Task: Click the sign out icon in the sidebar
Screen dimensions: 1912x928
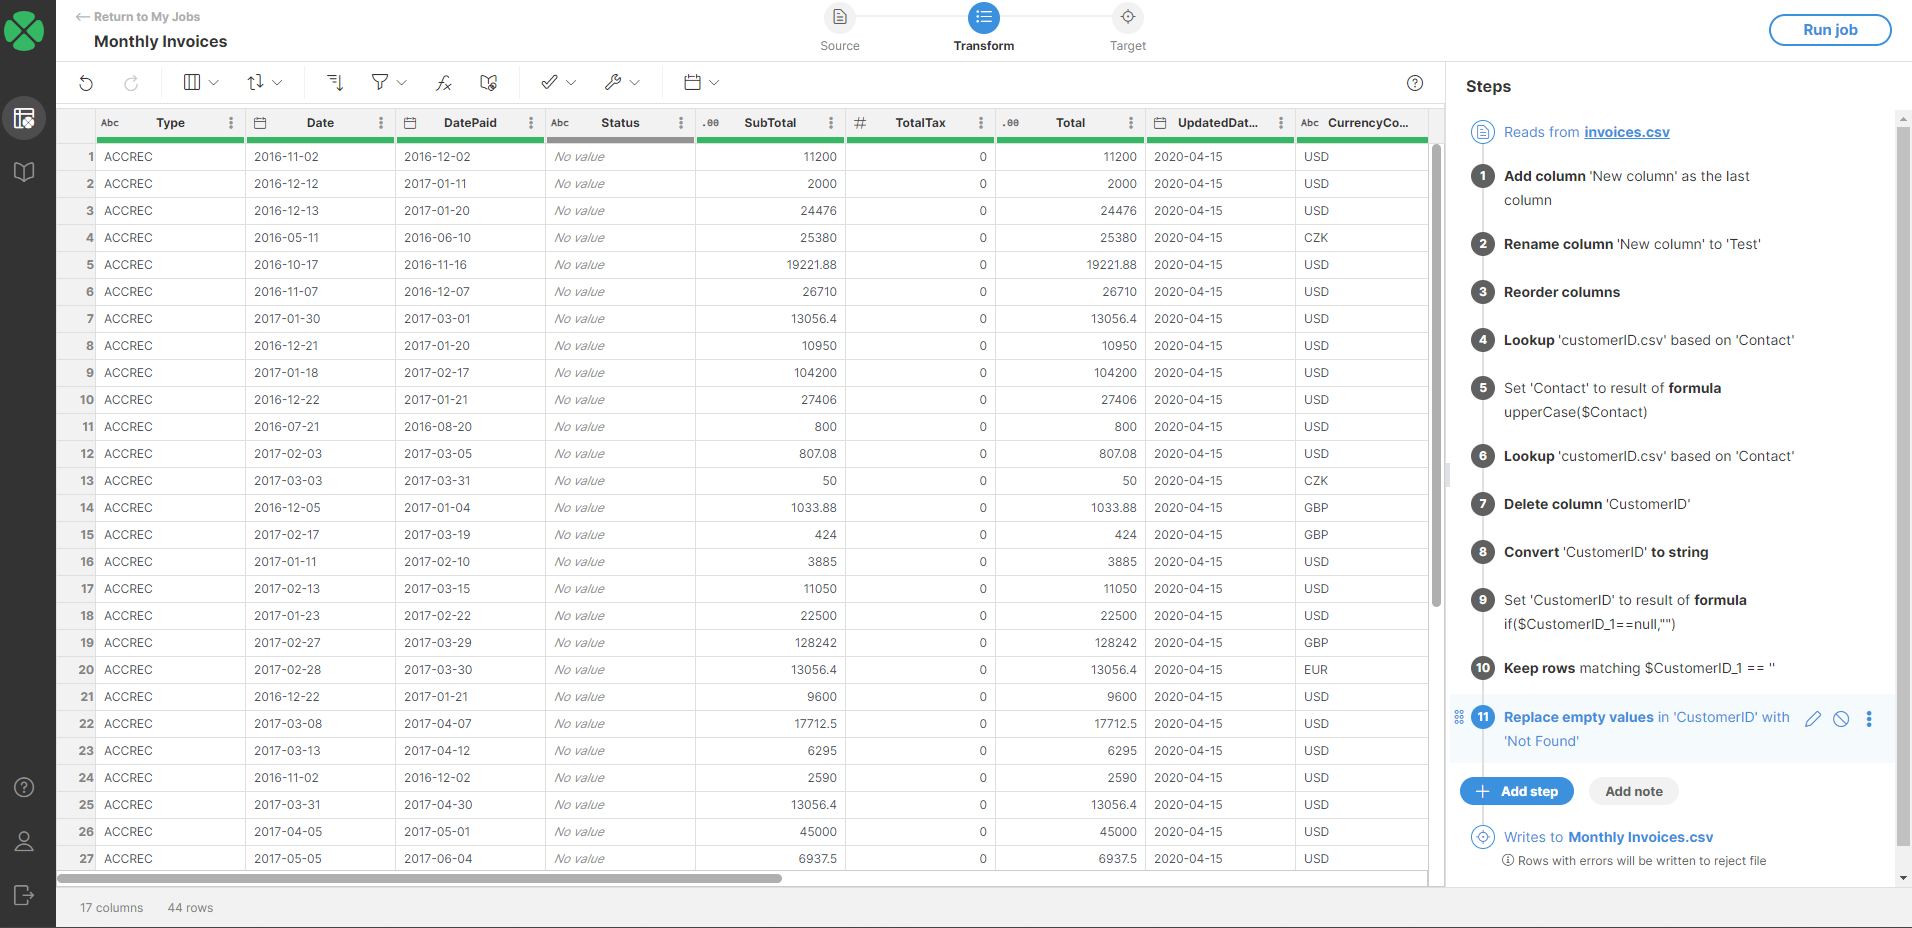Action: point(24,895)
